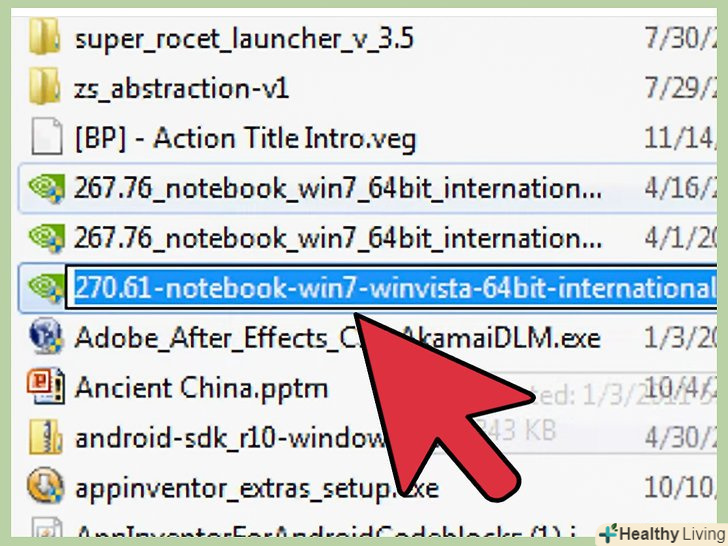Click the NVIDIA icon beside the 270.61 file
Viewport: 728px width, 546px height.
[46, 288]
